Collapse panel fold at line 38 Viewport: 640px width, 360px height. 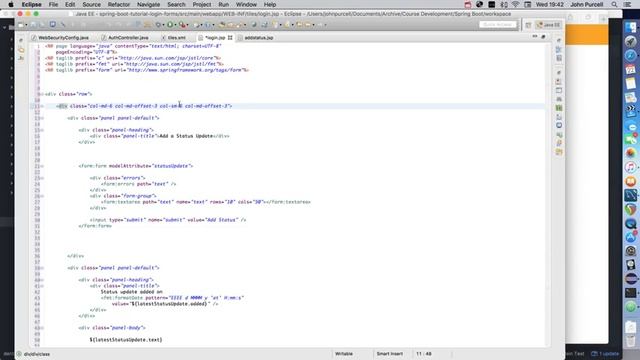42,268
